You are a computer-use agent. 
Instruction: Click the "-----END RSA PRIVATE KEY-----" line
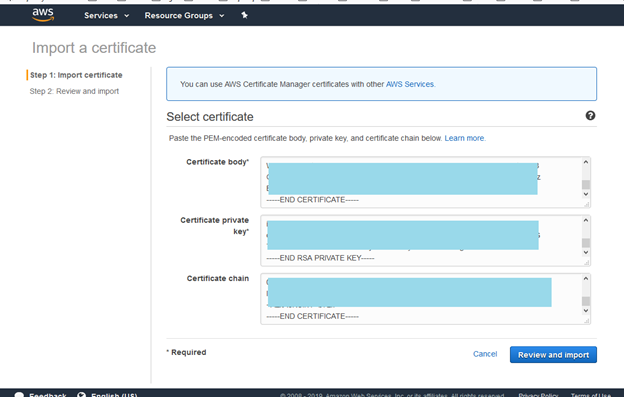pos(320,258)
